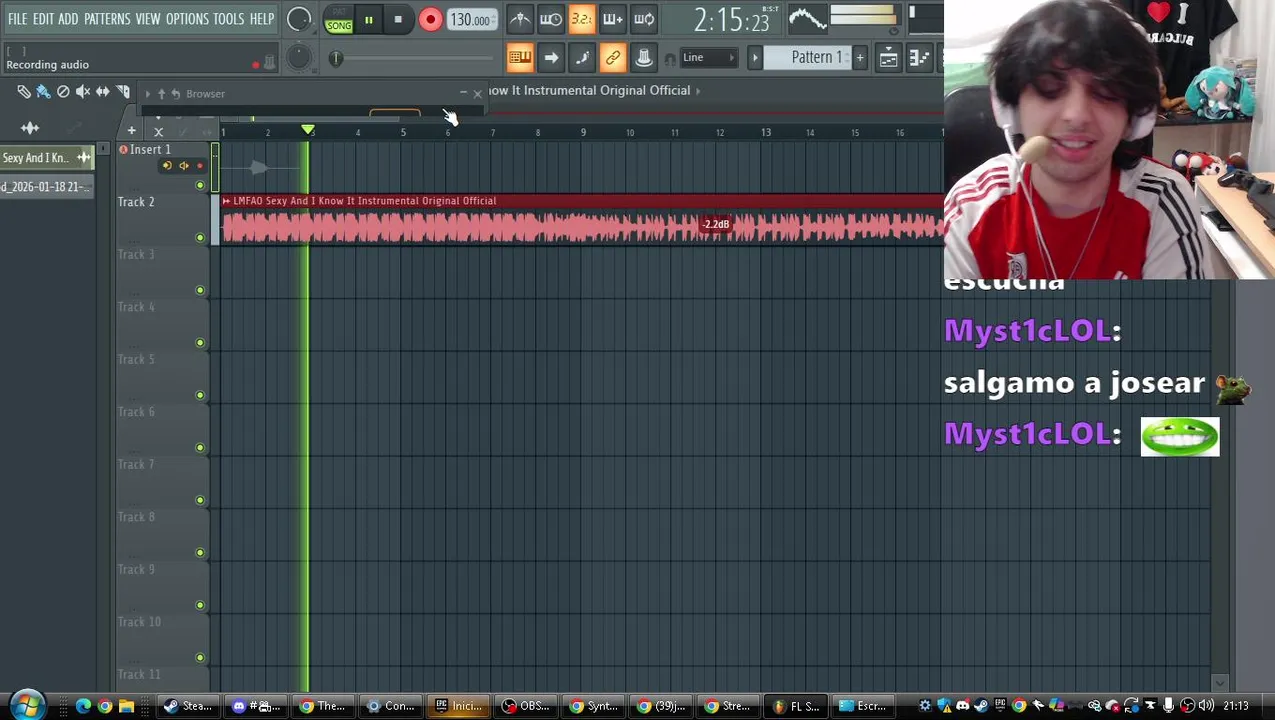Open the ADD menu
This screenshot has width=1275, height=720.
[68, 19]
